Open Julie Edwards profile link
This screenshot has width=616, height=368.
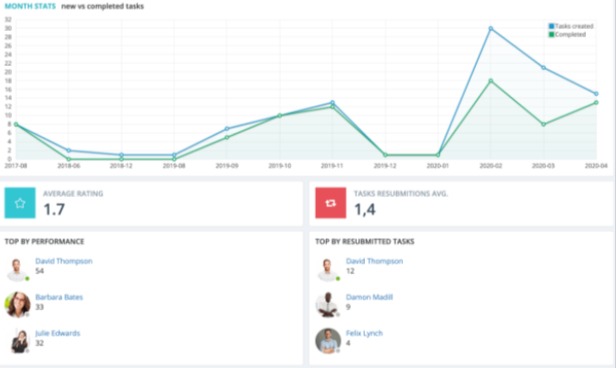pos(57,333)
